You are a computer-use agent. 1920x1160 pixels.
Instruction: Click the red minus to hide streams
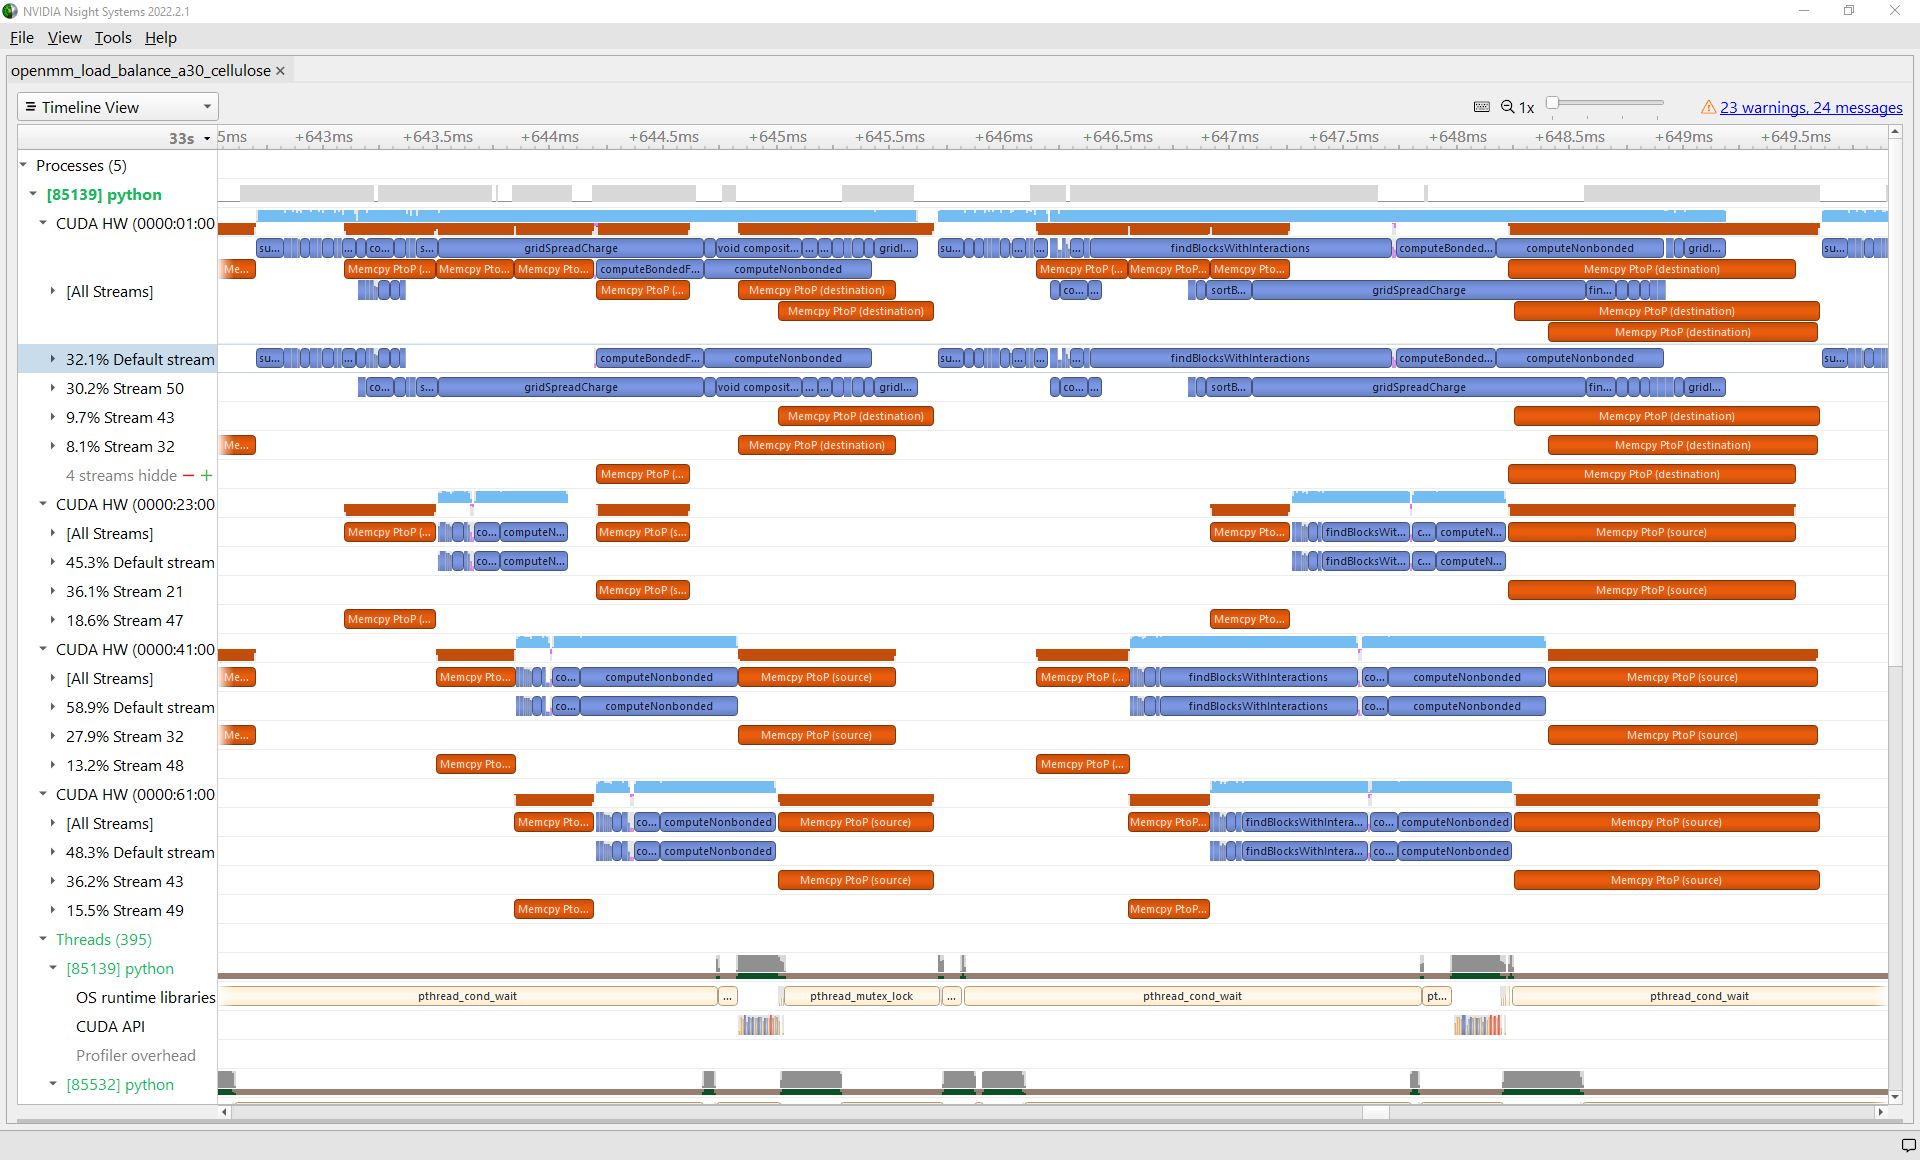(x=189, y=476)
